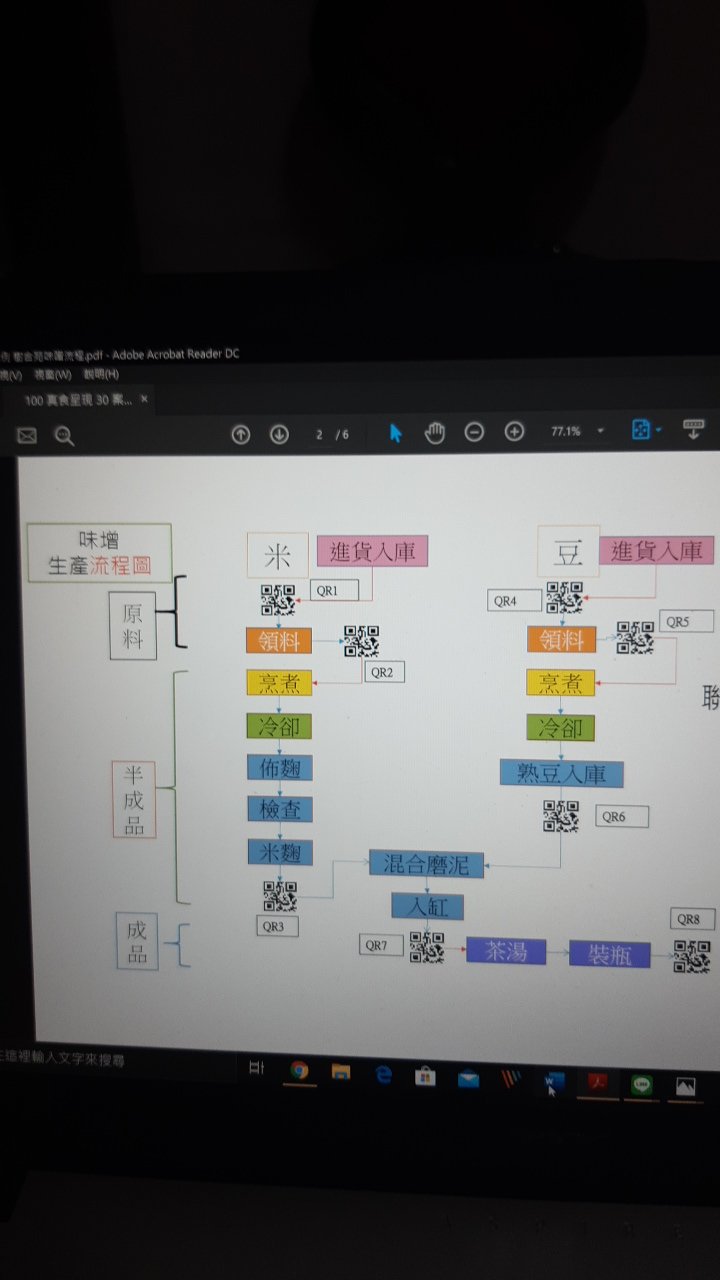Click the 味增生產流程圖 title box
The width and height of the screenshot is (720, 1280).
[x=100, y=553]
